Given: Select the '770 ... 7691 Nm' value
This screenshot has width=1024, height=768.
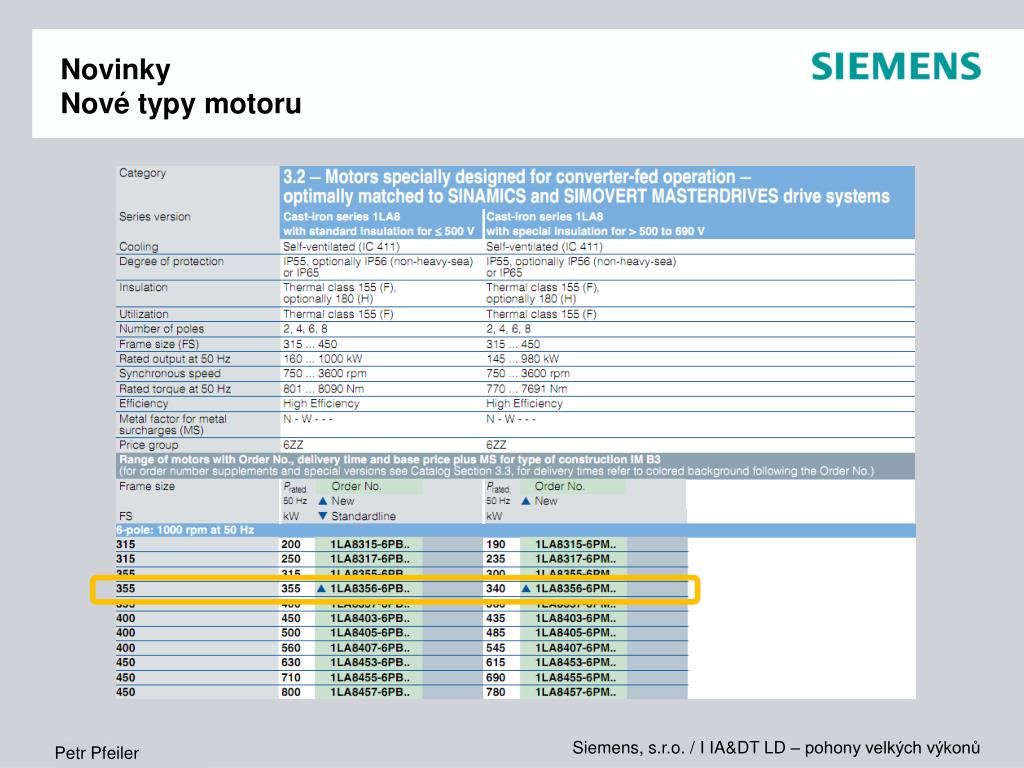Looking at the screenshot, I should click(x=526, y=389).
